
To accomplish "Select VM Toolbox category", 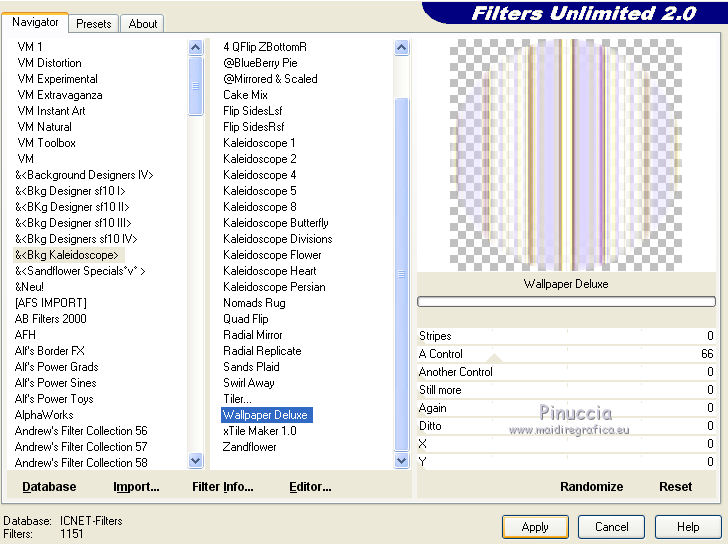I will 46,143.
